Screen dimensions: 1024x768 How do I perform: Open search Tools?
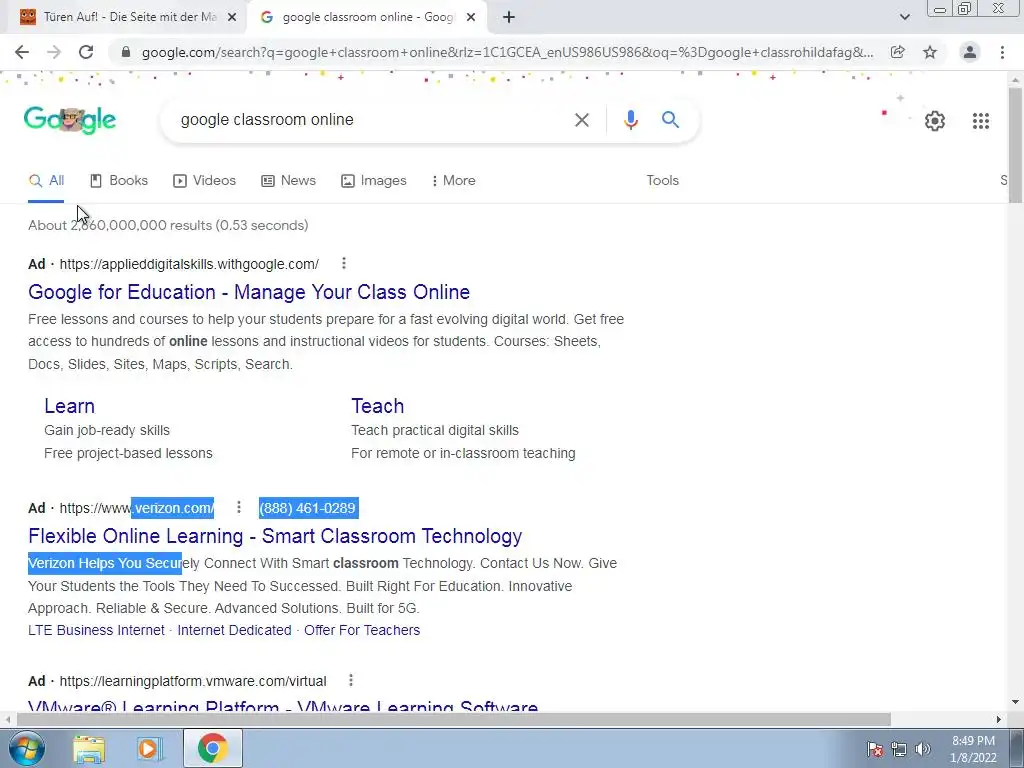click(662, 181)
